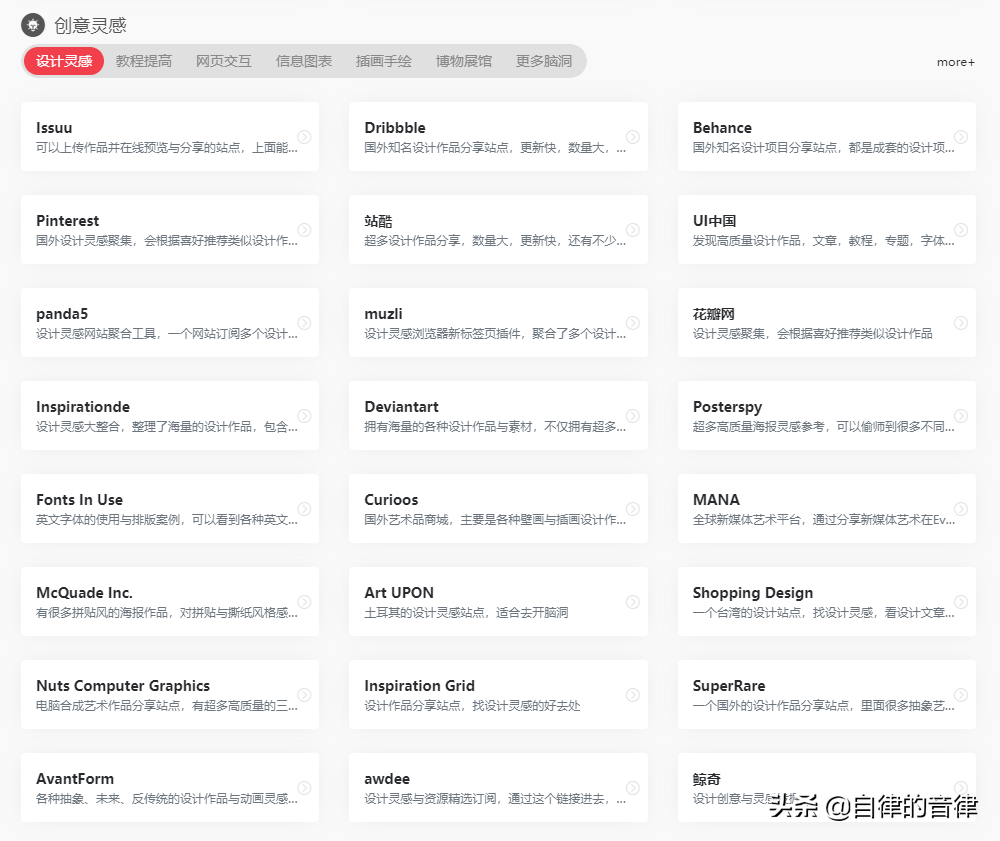1000x841 pixels.
Task: Click the arrow icon on Inspirationde card
Action: [x=305, y=416]
